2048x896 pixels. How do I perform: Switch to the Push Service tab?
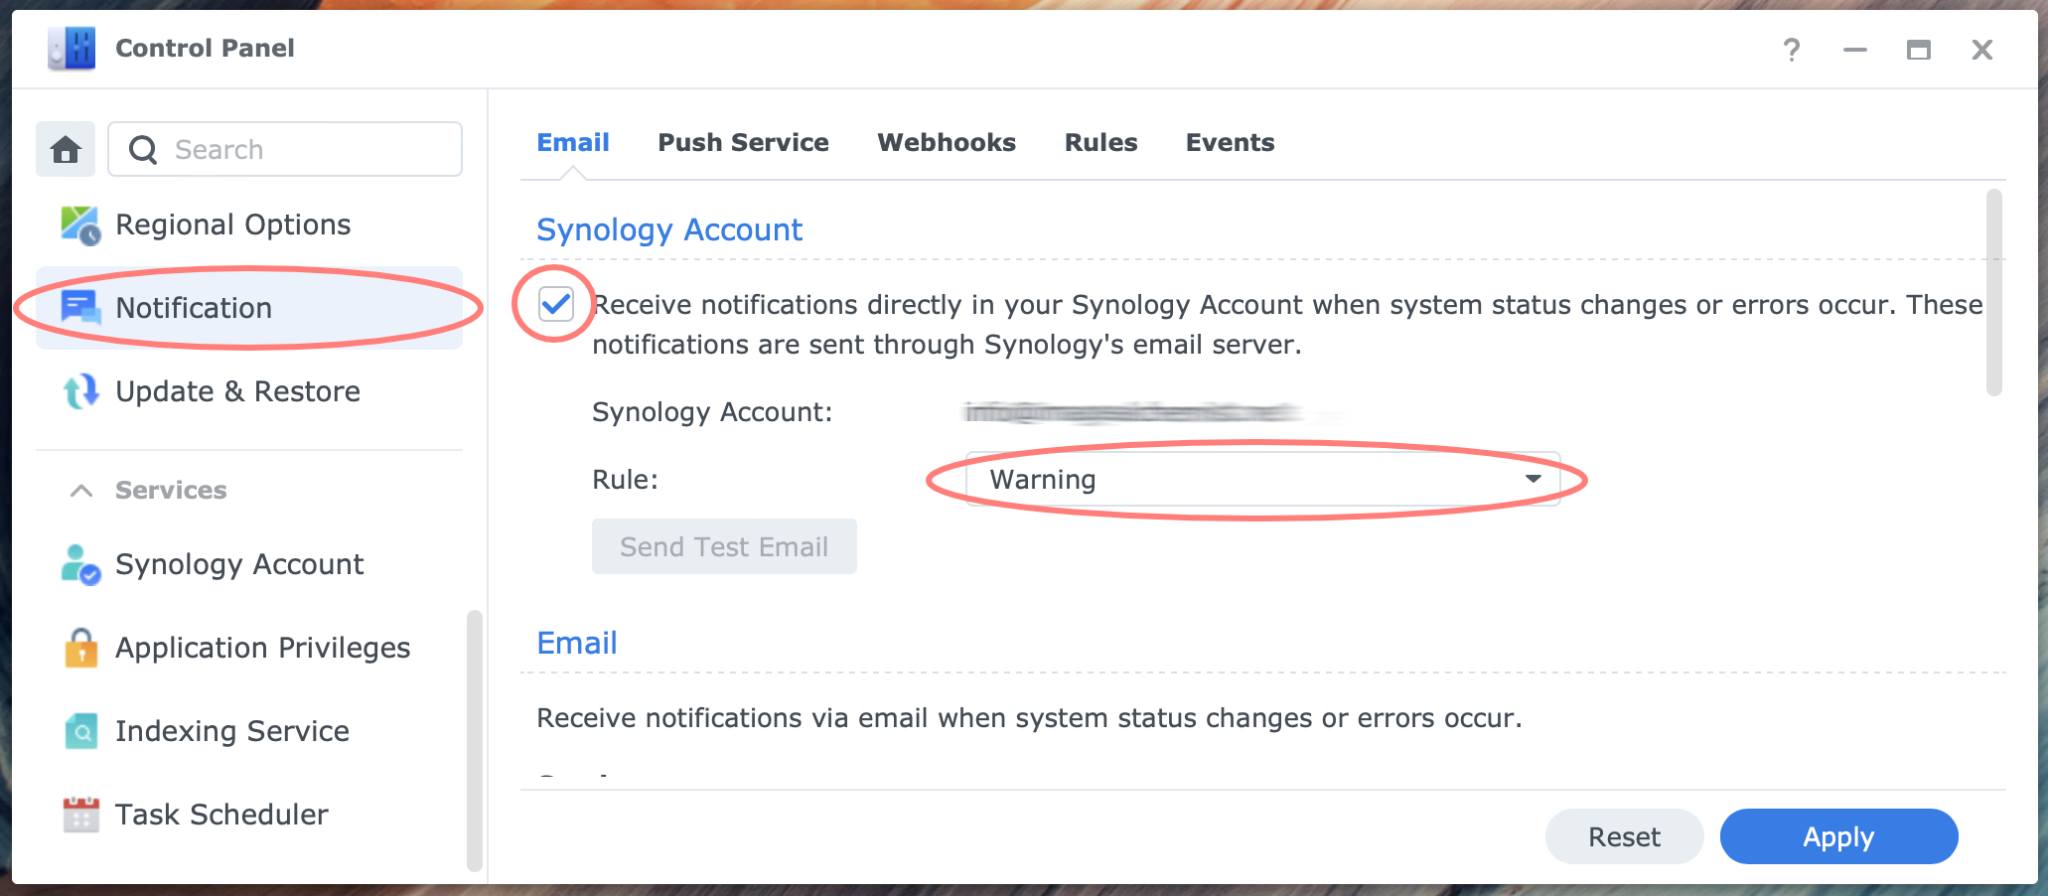tap(743, 142)
